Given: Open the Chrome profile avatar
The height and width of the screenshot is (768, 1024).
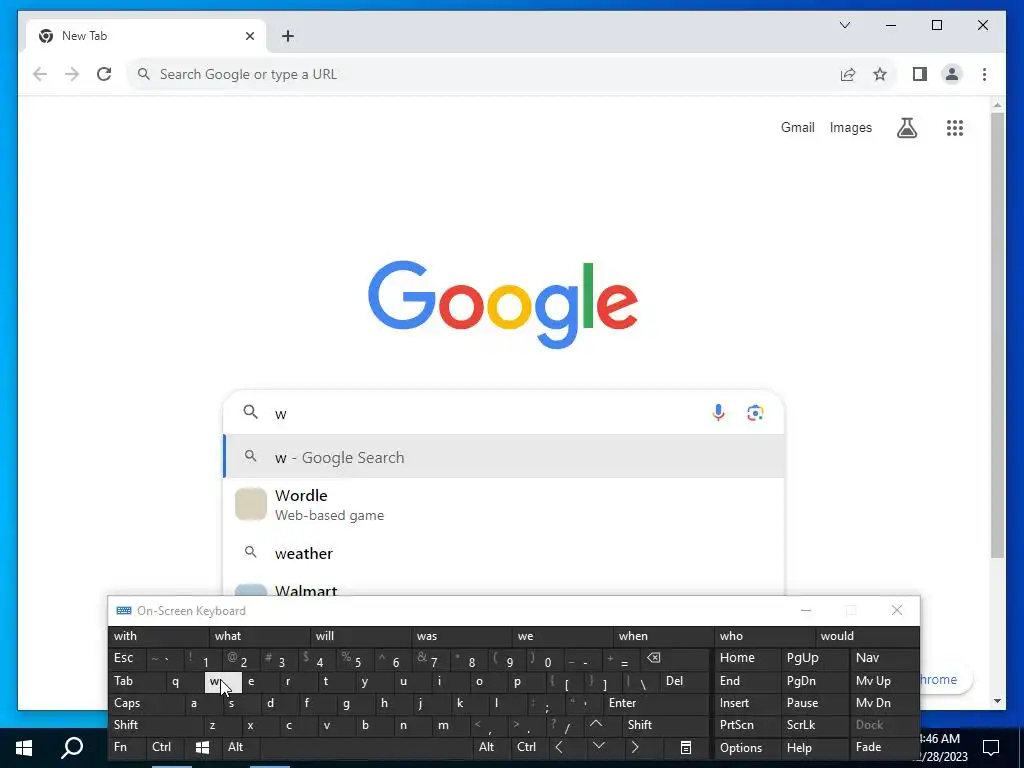Looking at the screenshot, I should 952,74.
